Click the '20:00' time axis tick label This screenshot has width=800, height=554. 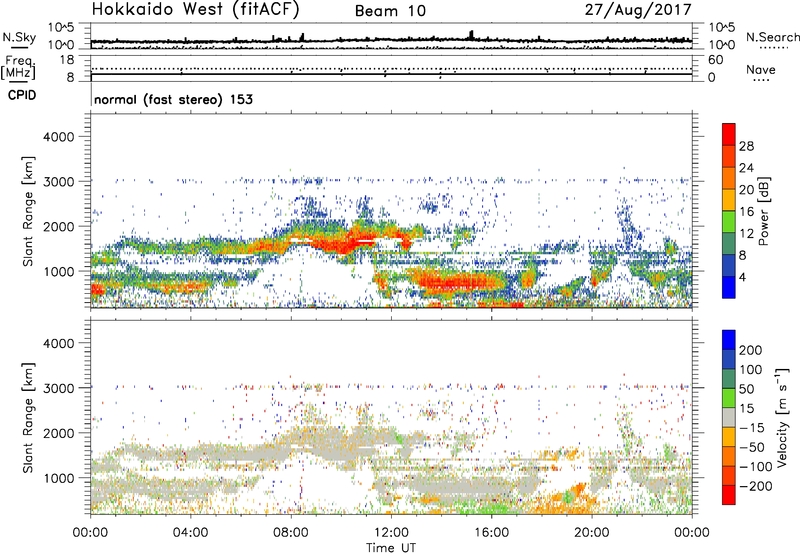coord(592,533)
